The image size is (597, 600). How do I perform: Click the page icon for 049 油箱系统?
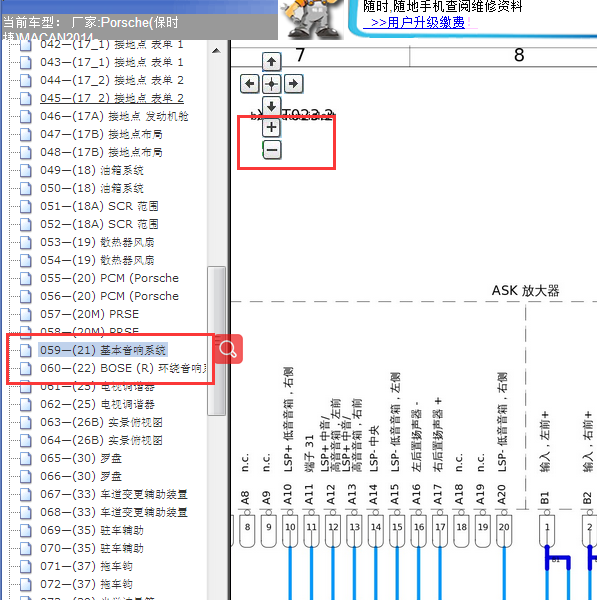pos(26,170)
